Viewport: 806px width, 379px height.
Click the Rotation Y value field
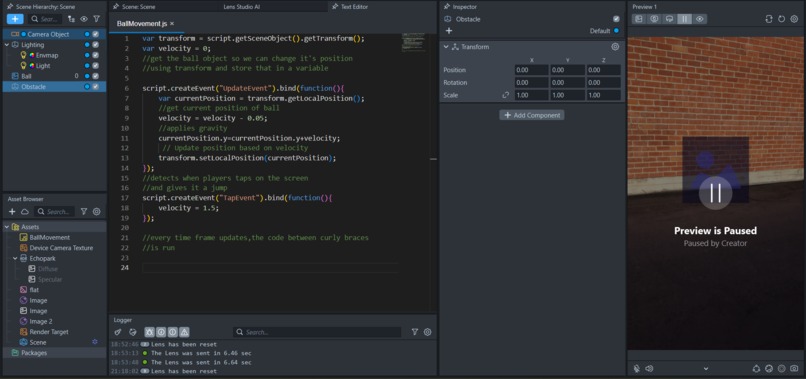click(x=567, y=82)
